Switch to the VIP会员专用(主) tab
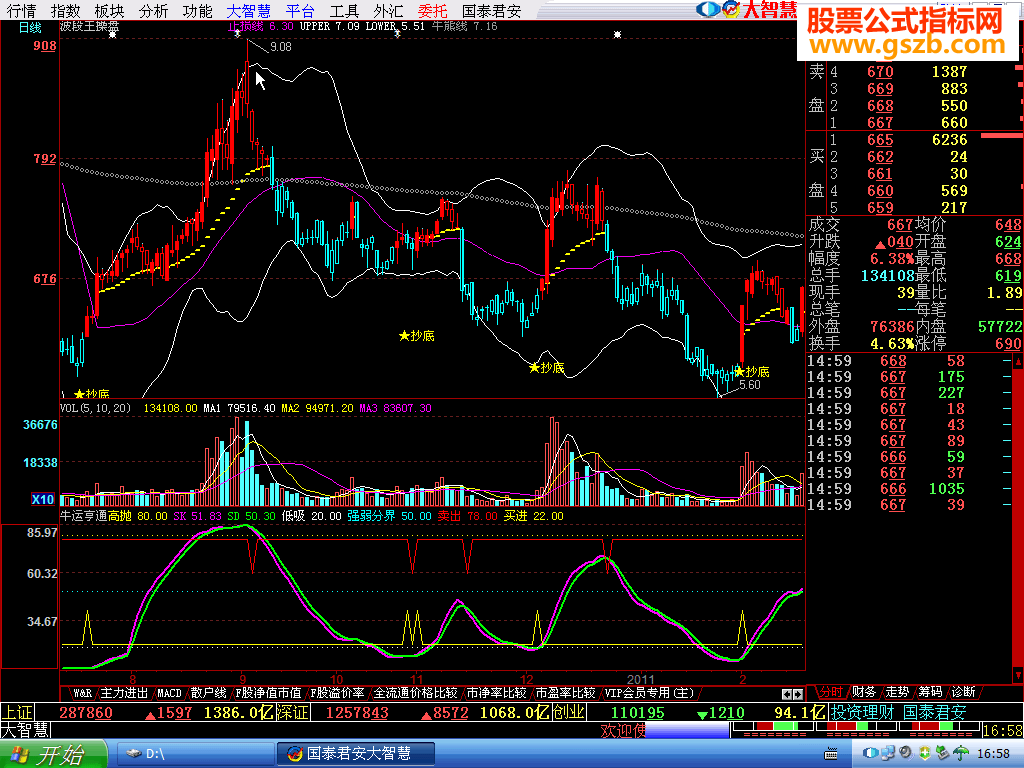 point(649,693)
